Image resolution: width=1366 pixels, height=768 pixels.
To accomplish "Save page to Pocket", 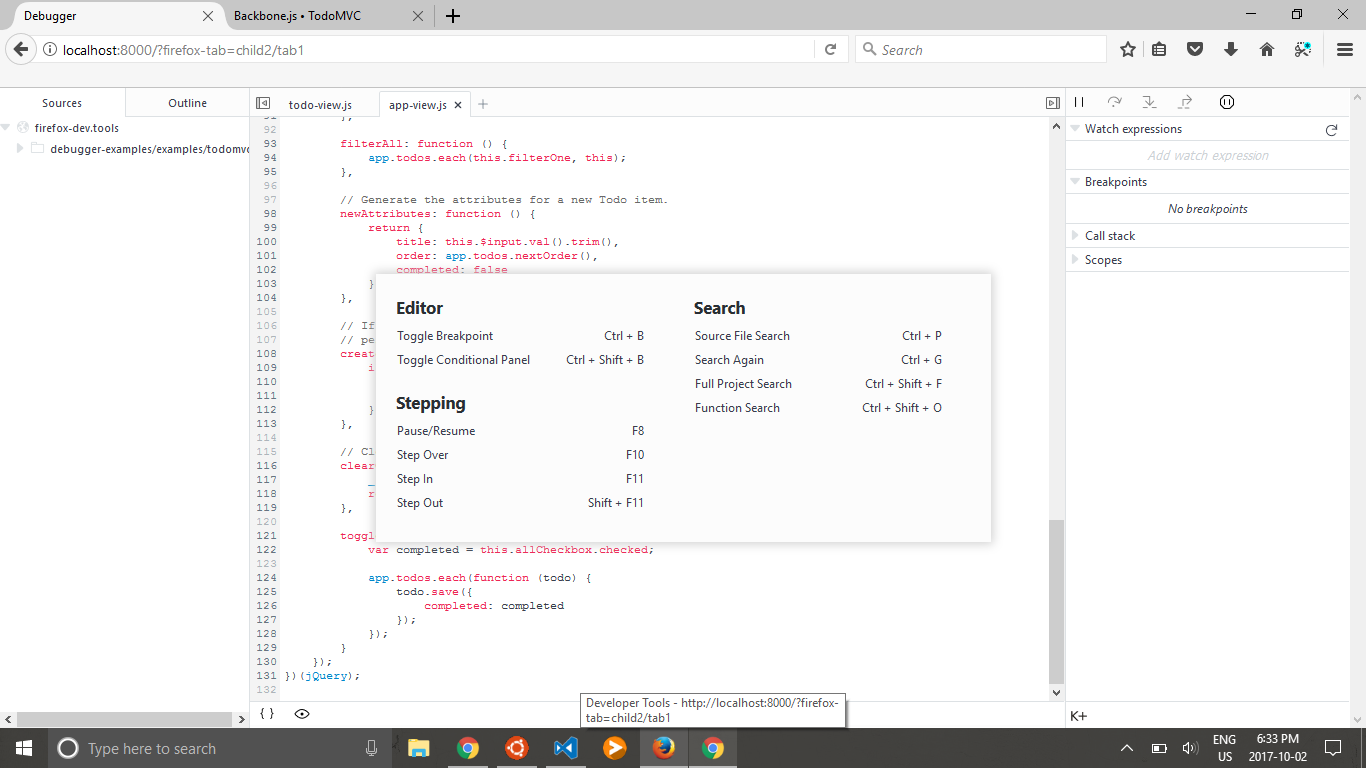I will [x=1195, y=49].
